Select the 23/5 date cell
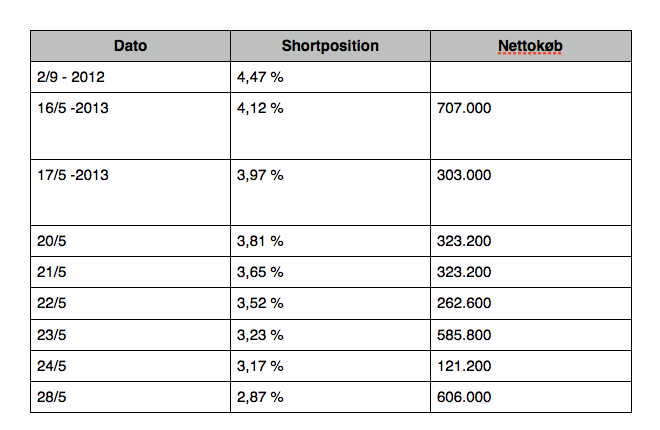The image size is (660, 430). [130, 335]
